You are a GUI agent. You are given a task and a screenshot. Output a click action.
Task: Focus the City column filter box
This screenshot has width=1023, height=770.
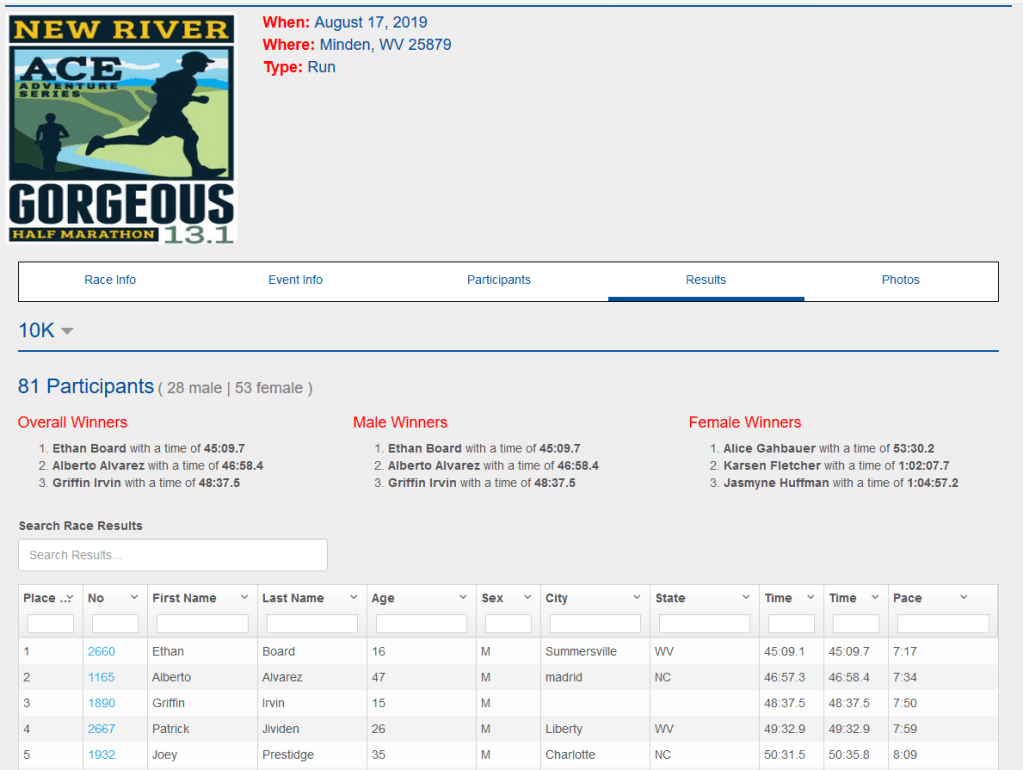595,624
